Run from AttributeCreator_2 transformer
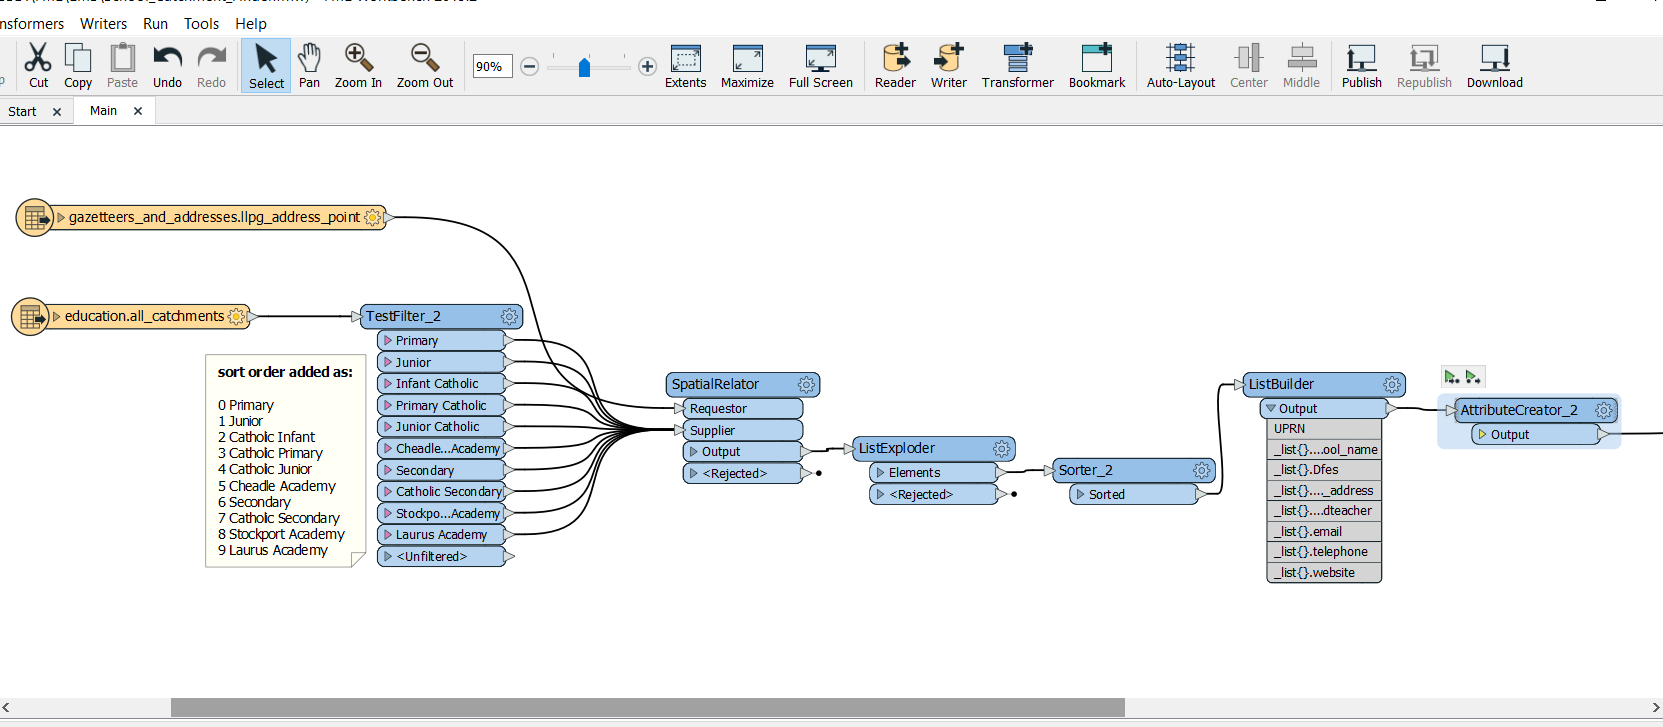Image resolution: width=1663 pixels, height=727 pixels. point(1473,377)
